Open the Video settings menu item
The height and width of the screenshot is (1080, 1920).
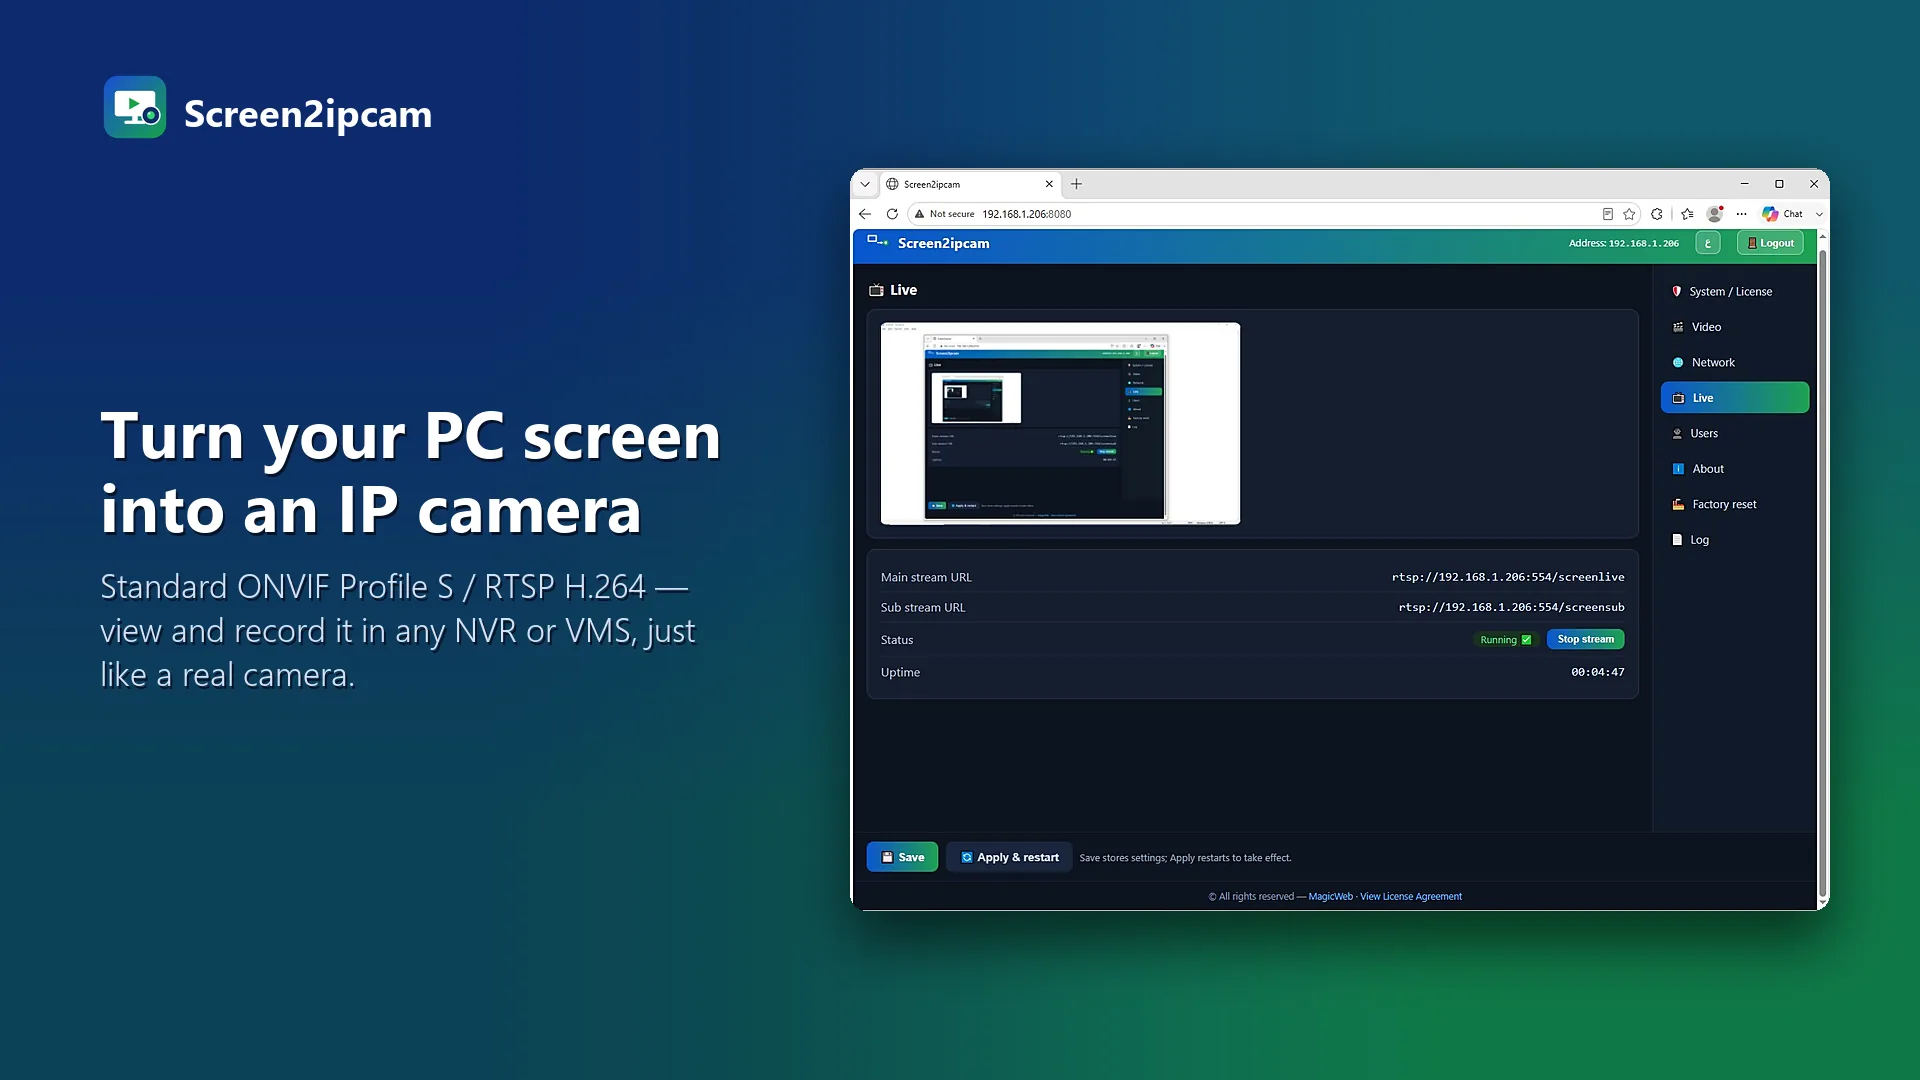(1734, 327)
